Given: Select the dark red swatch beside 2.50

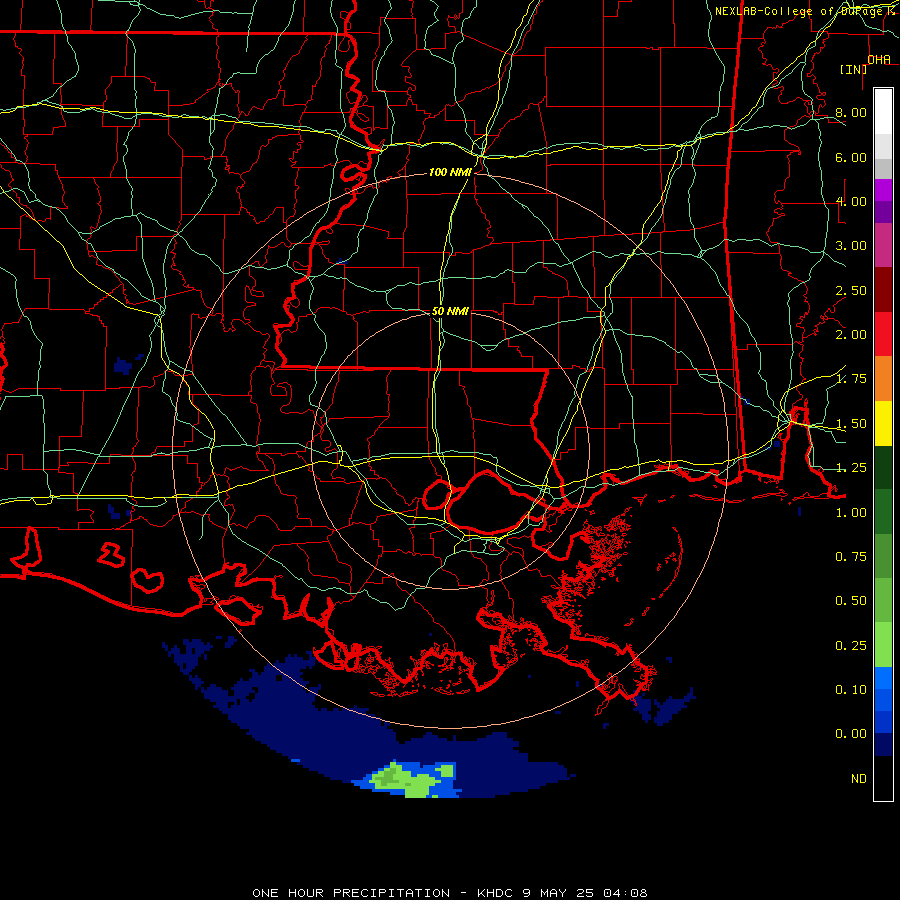Looking at the screenshot, I should pyautogui.click(x=883, y=290).
